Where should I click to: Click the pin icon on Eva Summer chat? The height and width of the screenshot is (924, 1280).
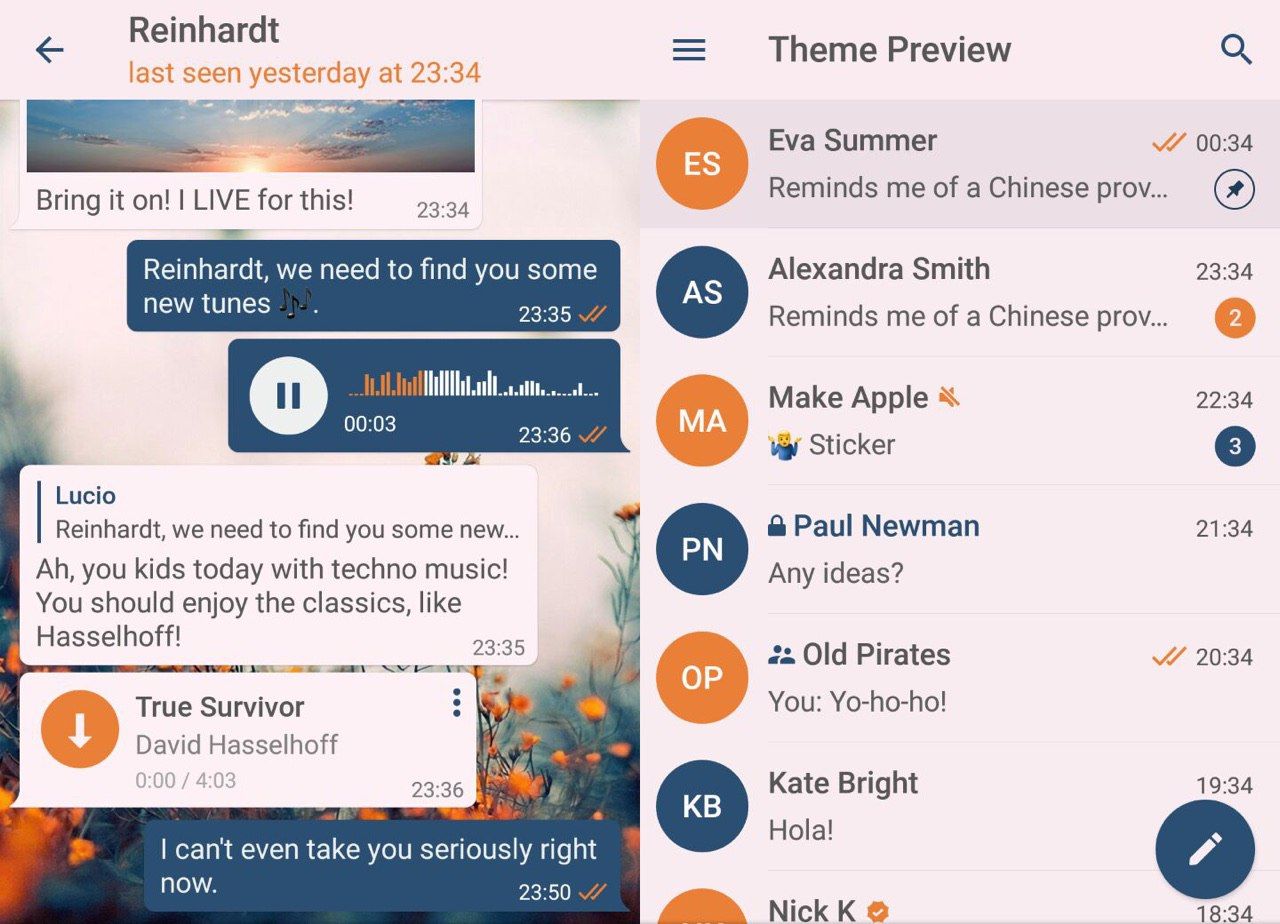click(x=1234, y=190)
